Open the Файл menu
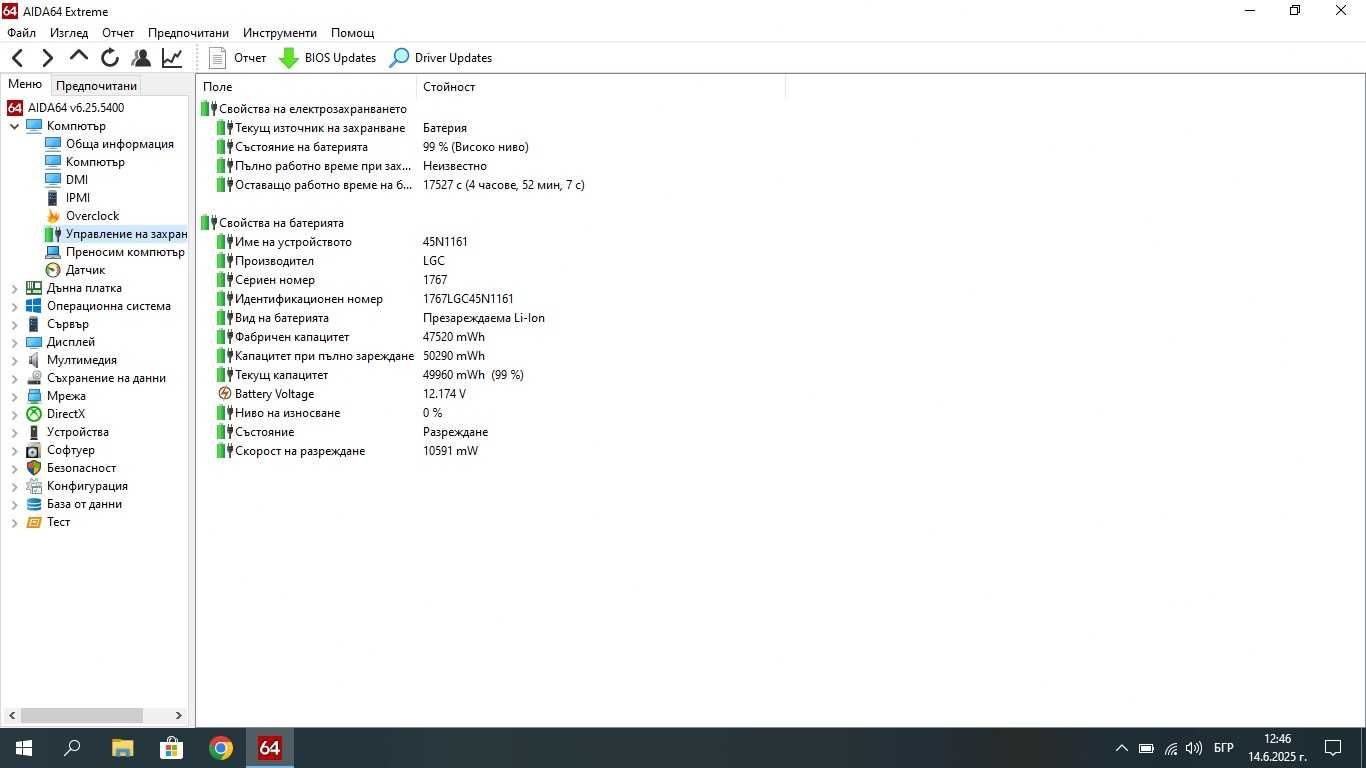The width and height of the screenshot is (1366, 768). (x=21, y=33)
